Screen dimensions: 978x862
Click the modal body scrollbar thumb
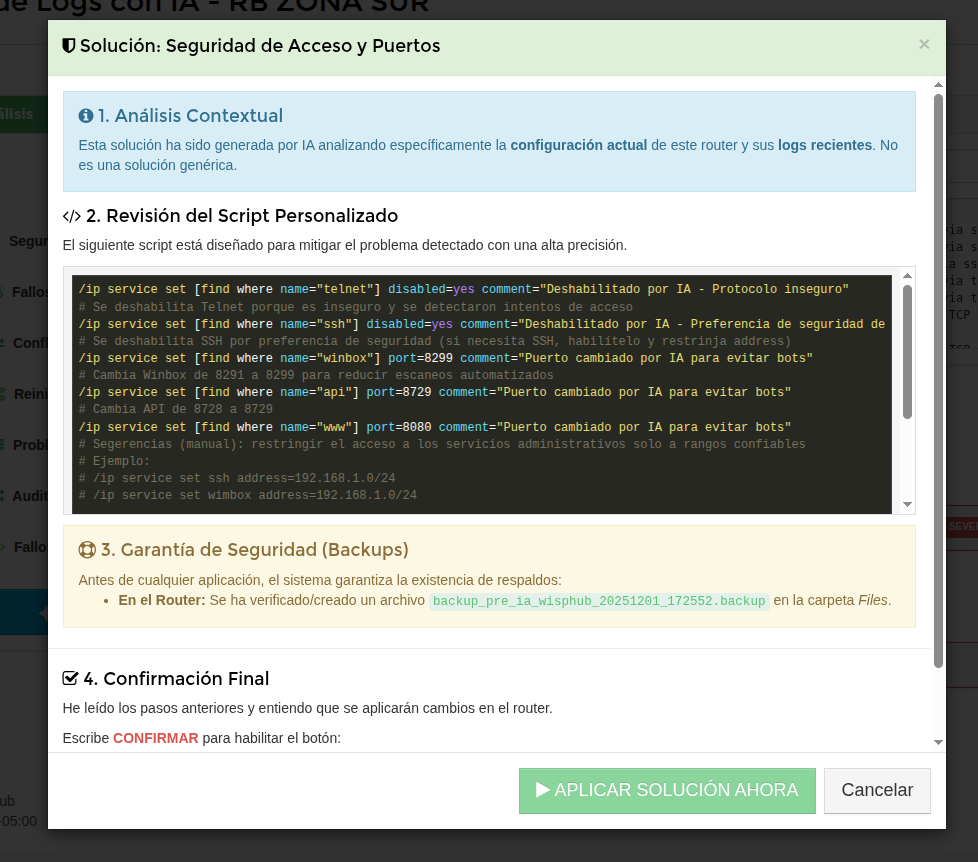coord(938,380)
